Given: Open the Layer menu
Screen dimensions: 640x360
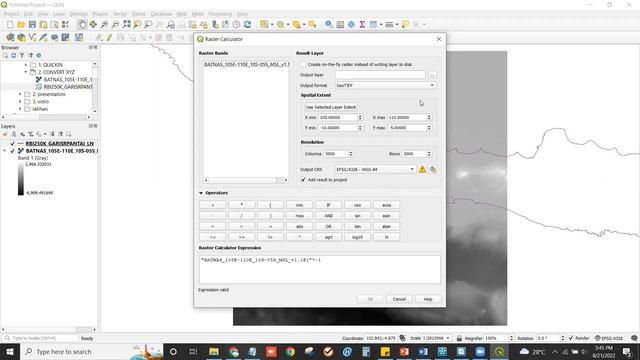Looking at the screenshot, I should point(59,14).
